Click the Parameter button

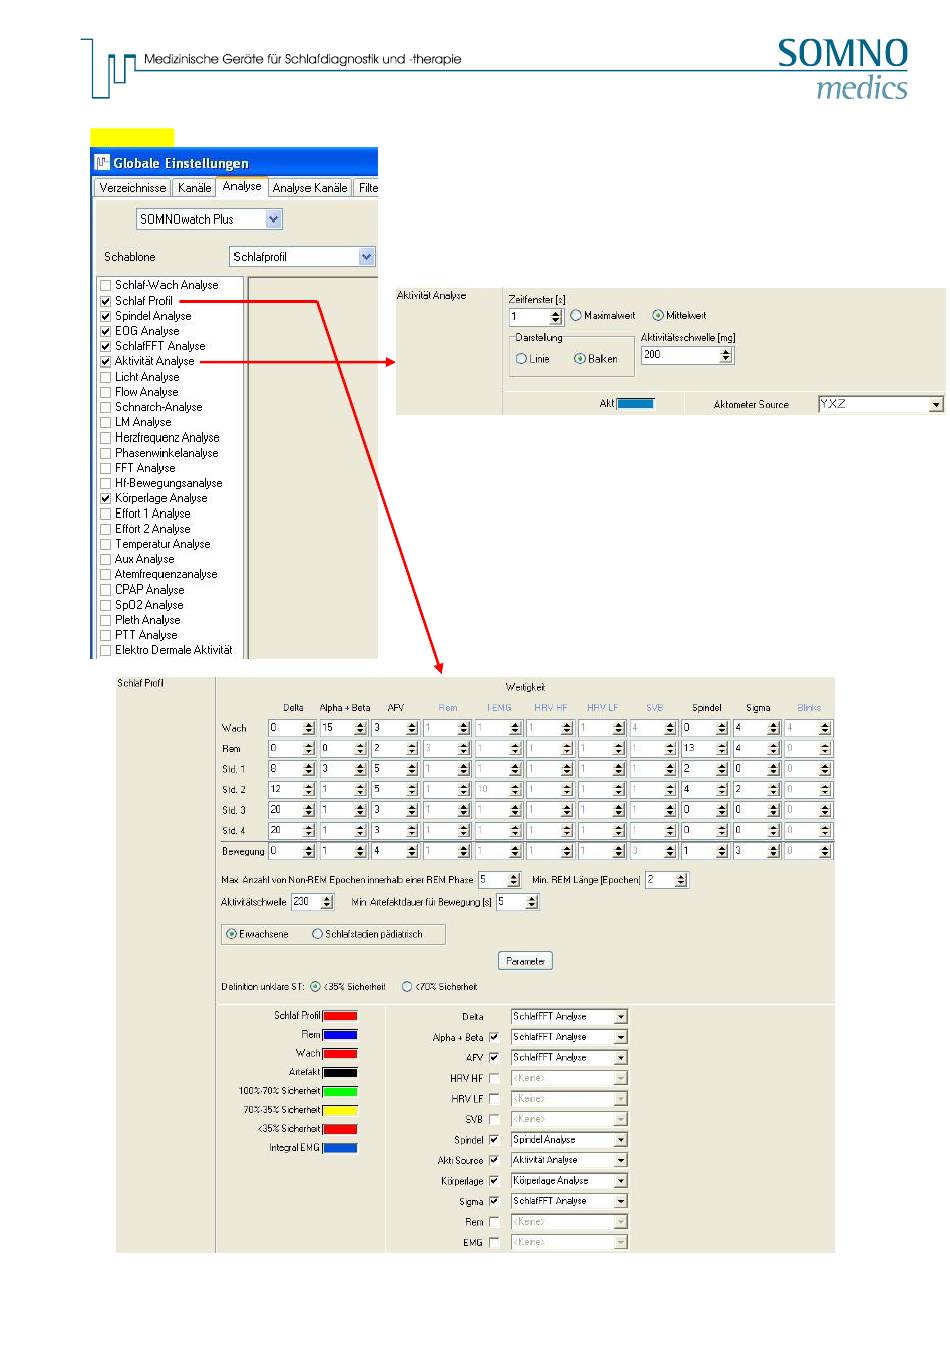(525, 961)
